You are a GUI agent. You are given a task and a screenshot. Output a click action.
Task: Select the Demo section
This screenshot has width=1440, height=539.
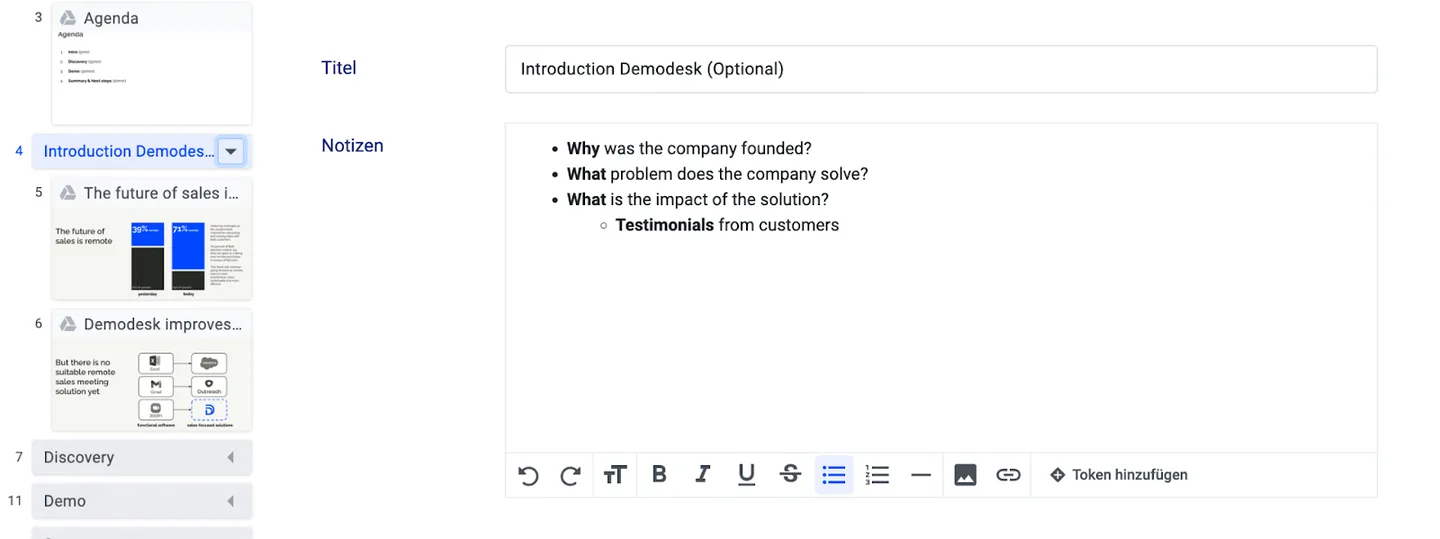click(142, 502)
